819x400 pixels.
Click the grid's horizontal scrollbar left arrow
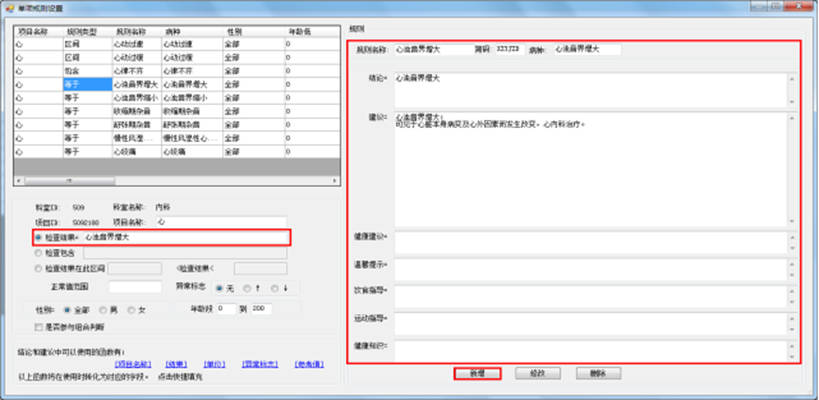pyautogui.click(x=17, y=181)
